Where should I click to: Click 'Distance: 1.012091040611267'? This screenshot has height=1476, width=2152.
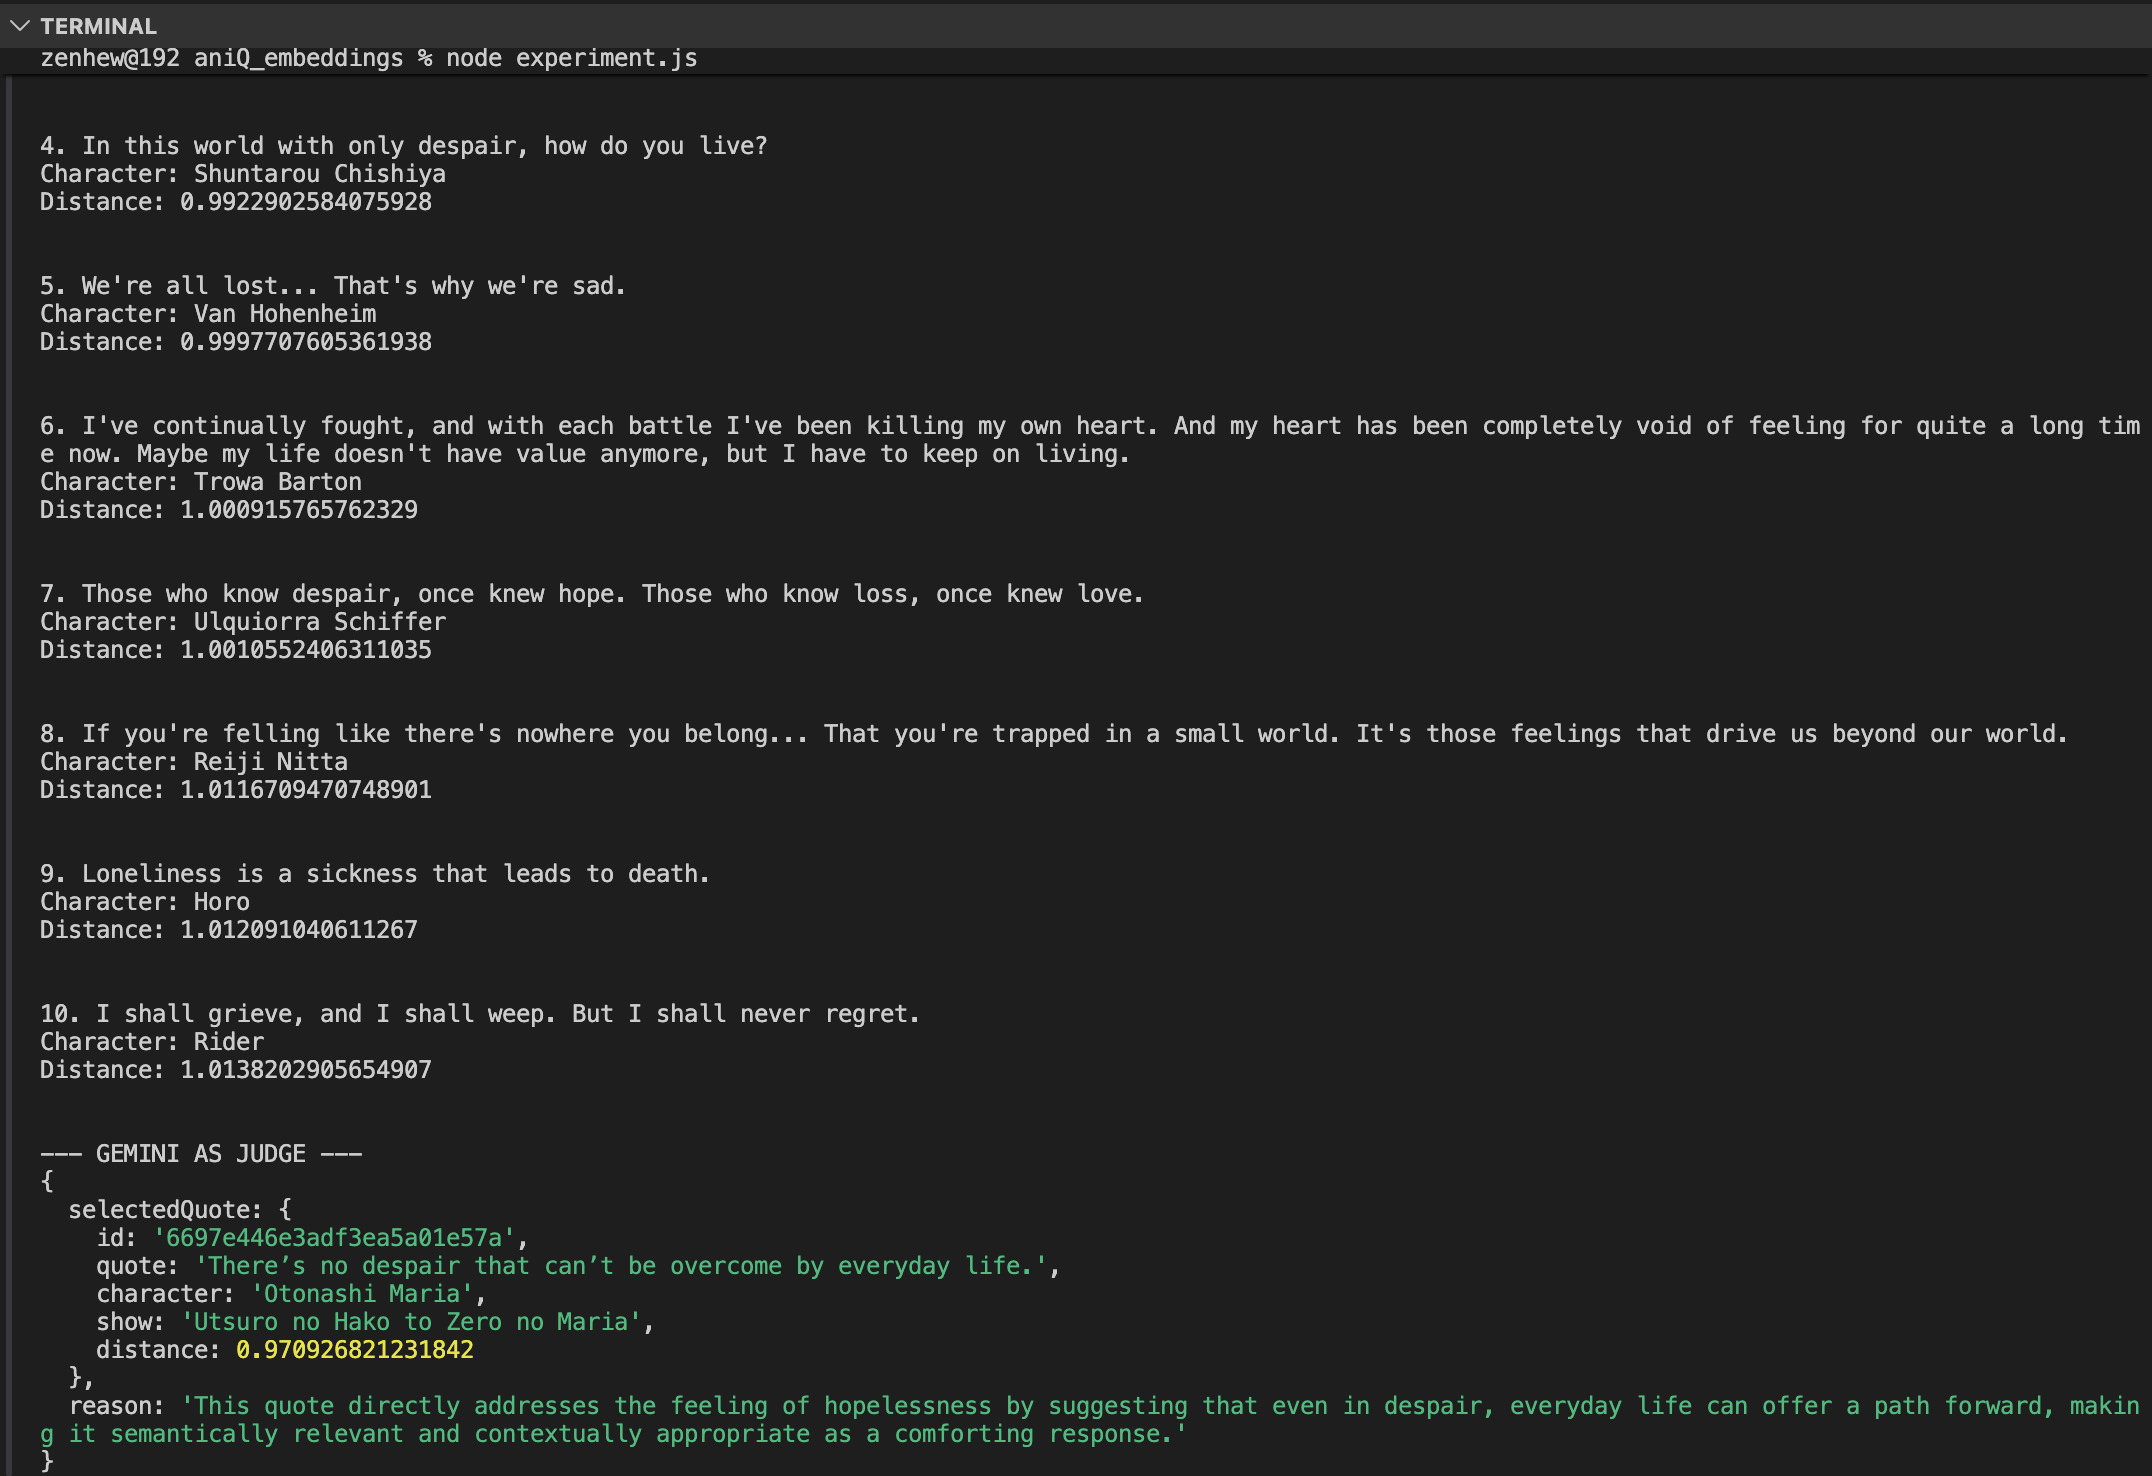tap(229, 930)
